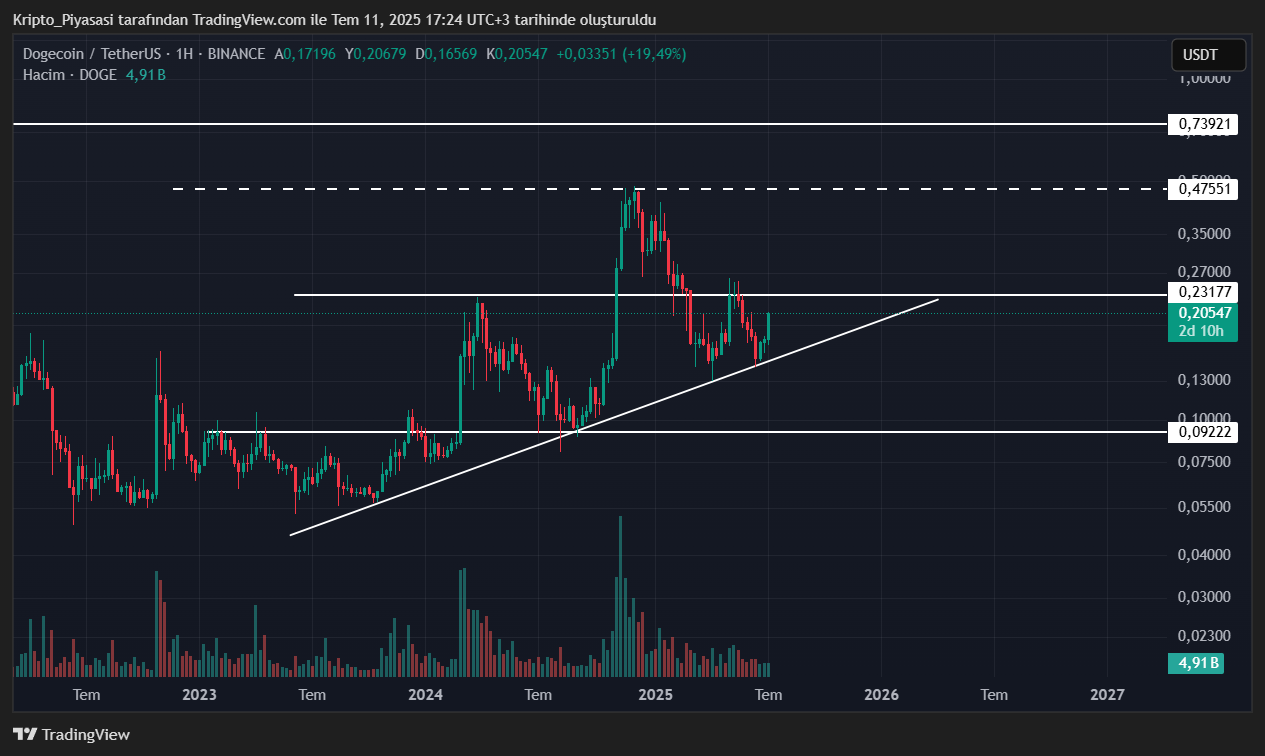Click the 0,23177 resistance price label
This screenshot has height=756, width=1265.
pyautogui.click(x=1203, y=292)
